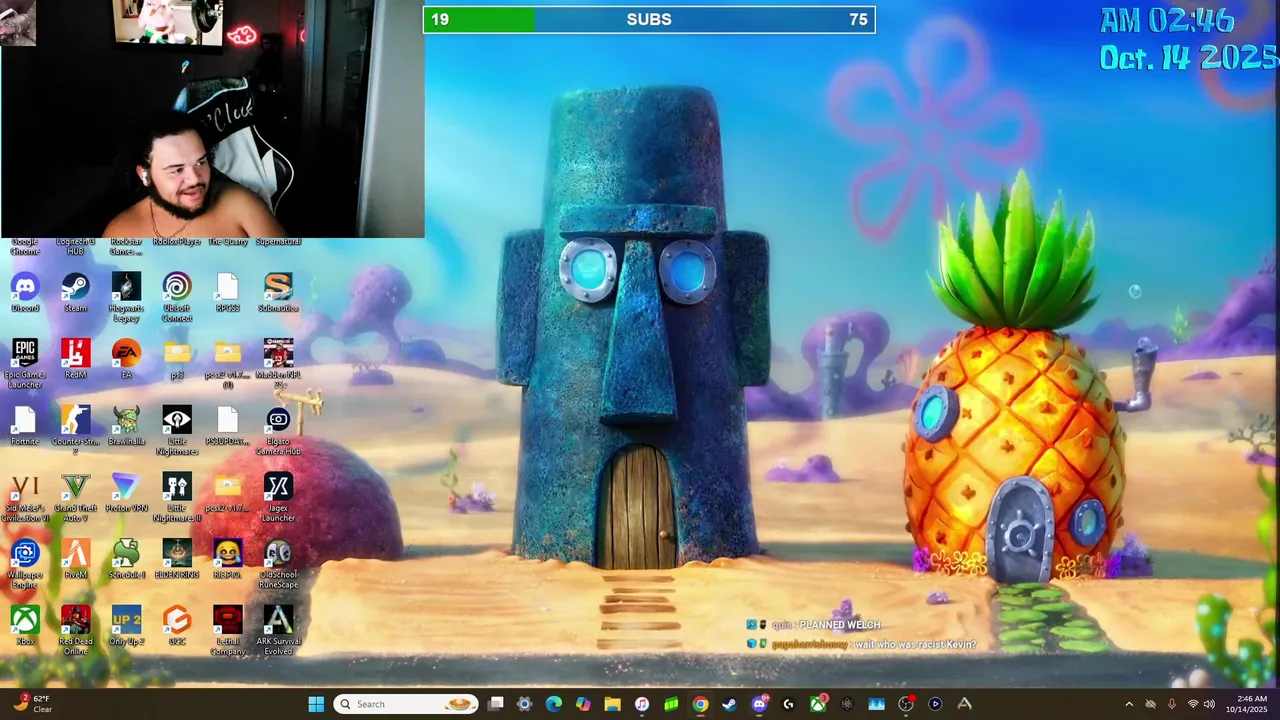This screenshot has height=720, width=1280.
Task: Launch the FiveM desktop shortcut
Action: pyautogui.click(x=75, y=559)
